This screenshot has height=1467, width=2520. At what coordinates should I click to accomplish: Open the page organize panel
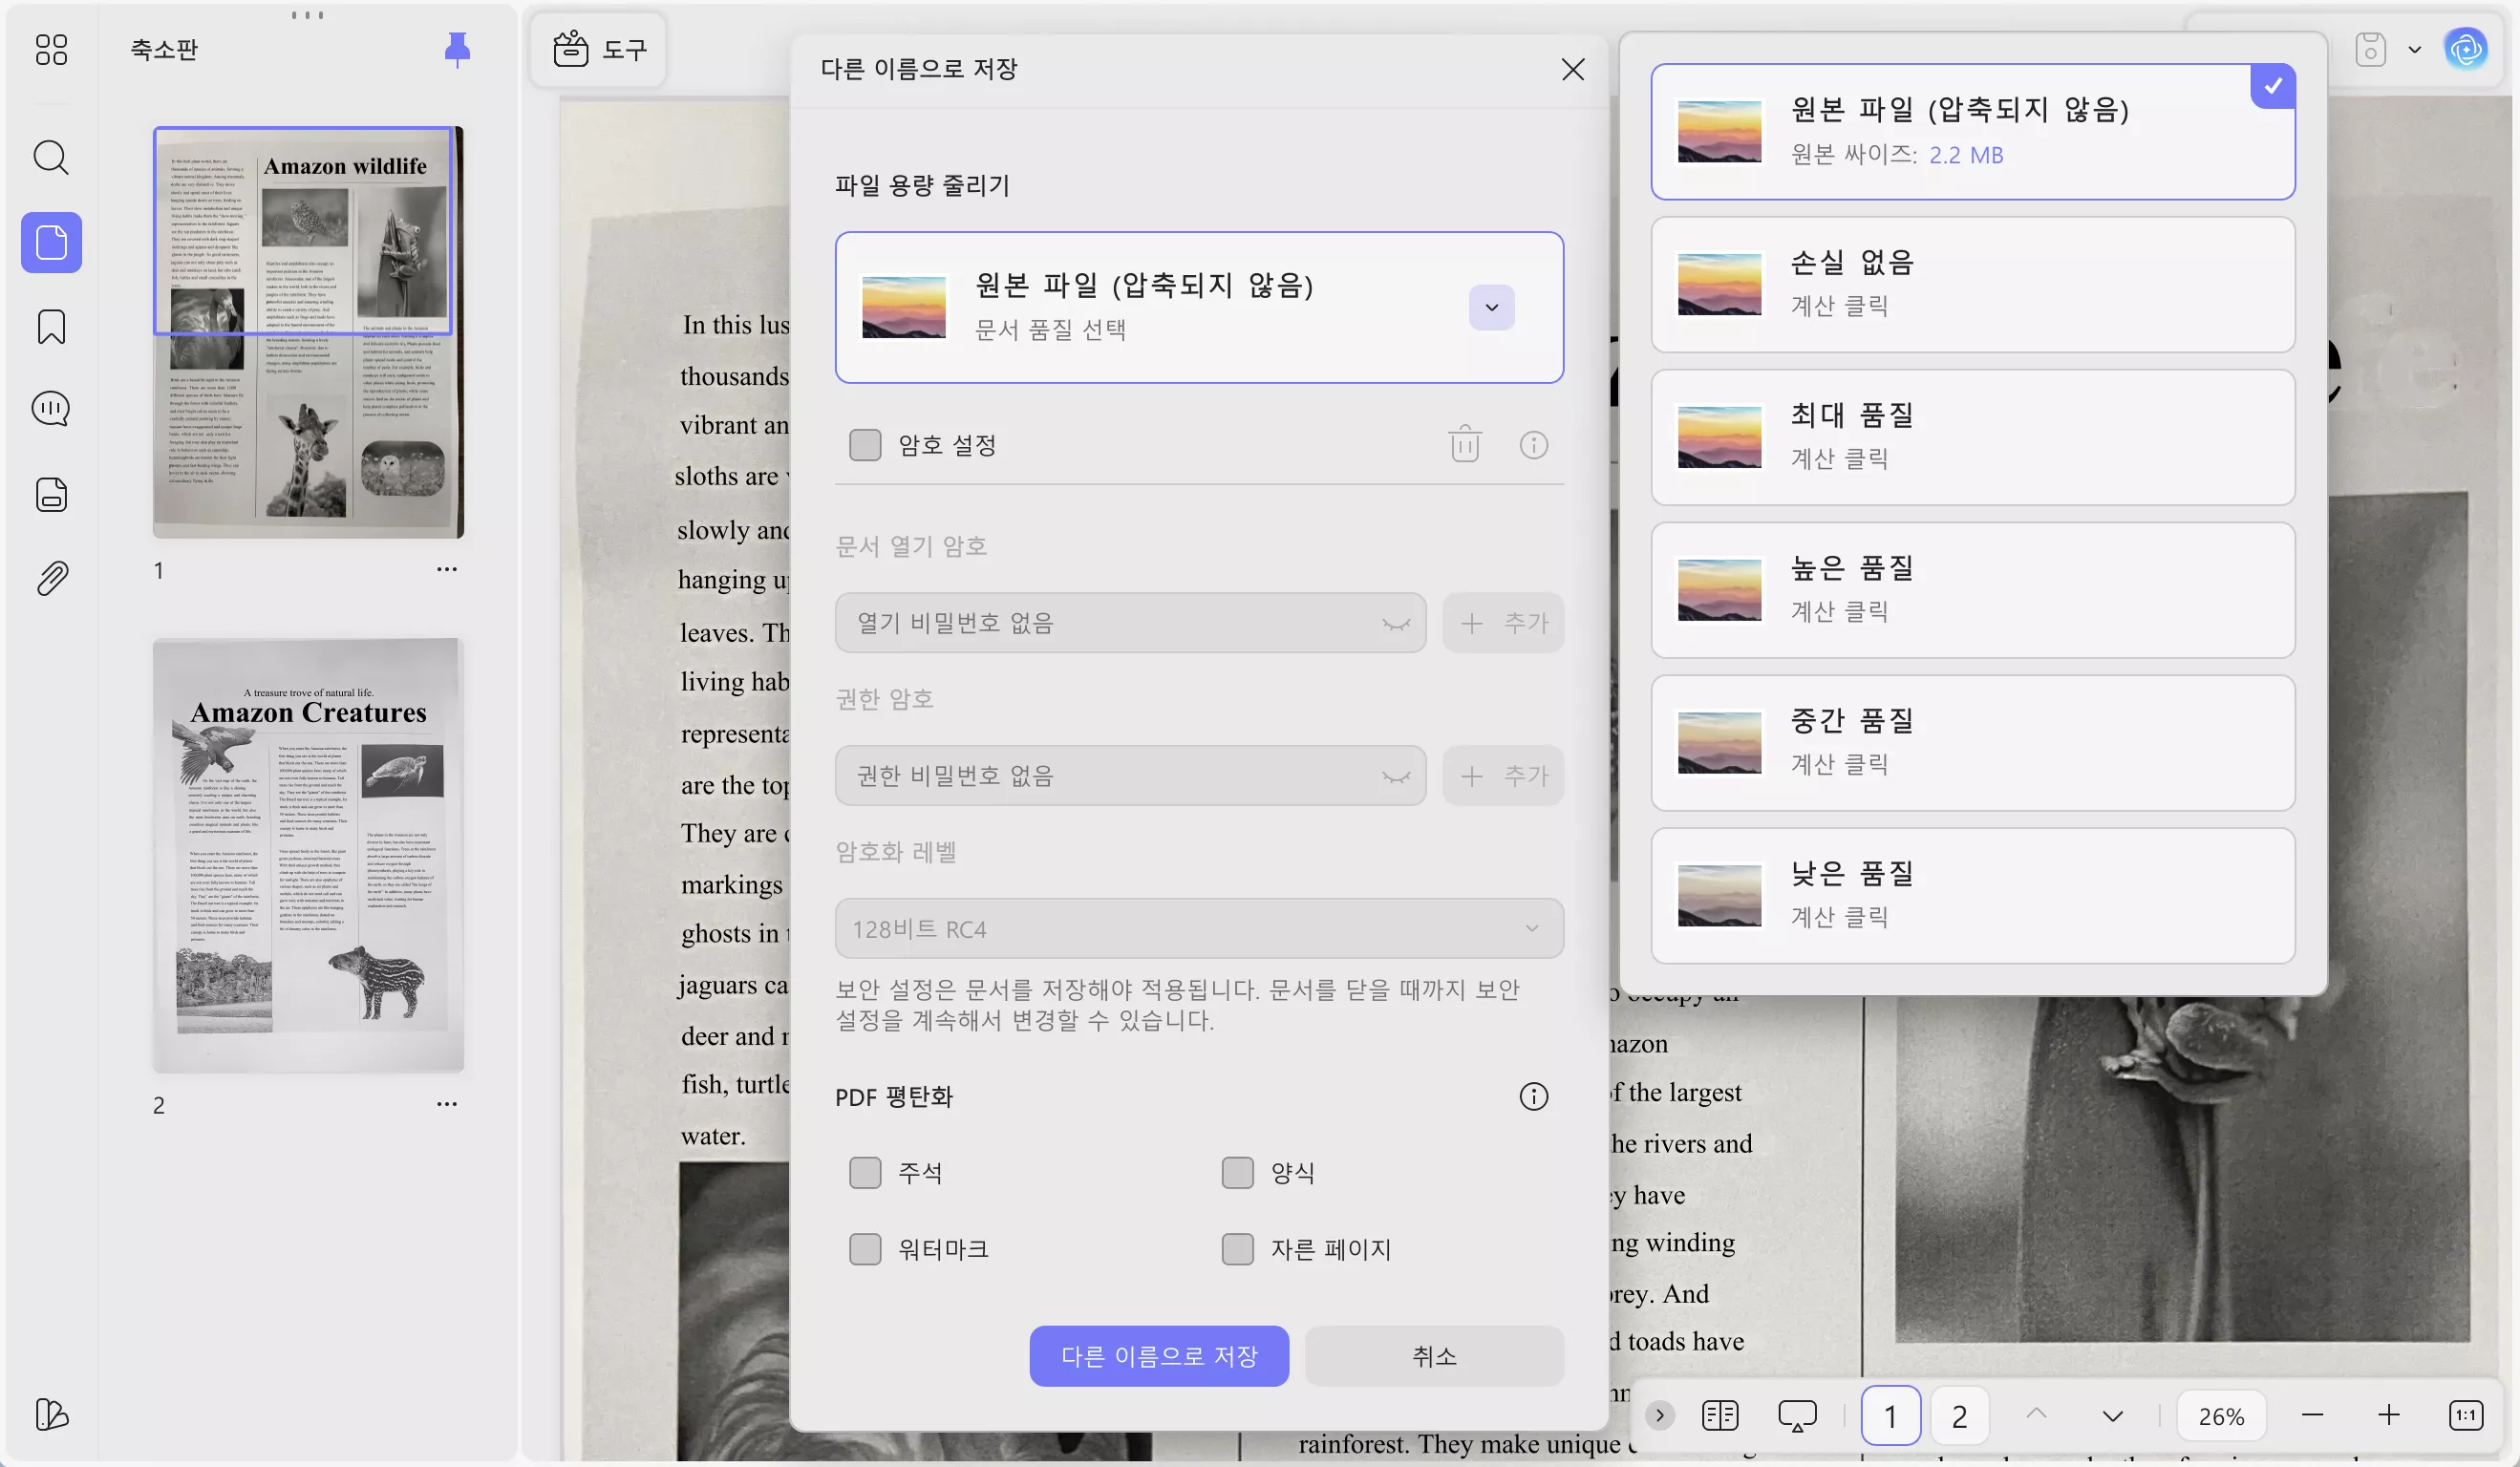[x=50, y=494]
